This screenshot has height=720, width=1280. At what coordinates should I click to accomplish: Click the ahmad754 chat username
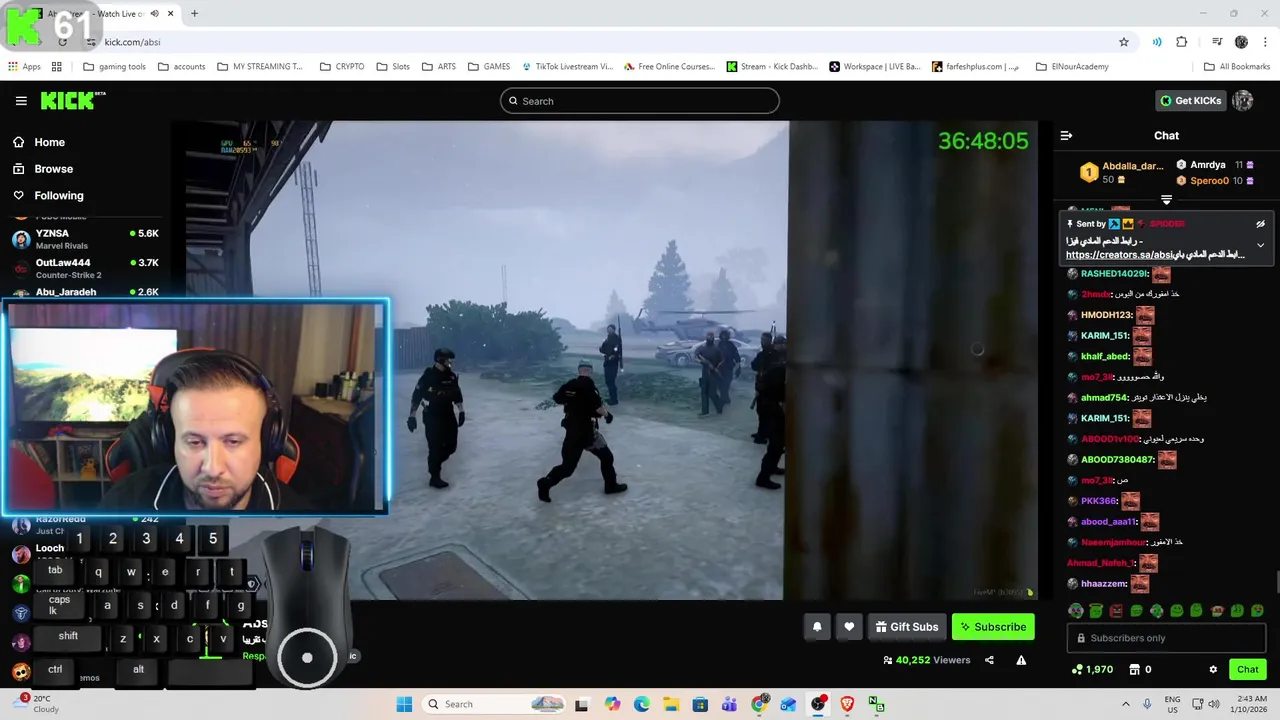point(1103,398)
